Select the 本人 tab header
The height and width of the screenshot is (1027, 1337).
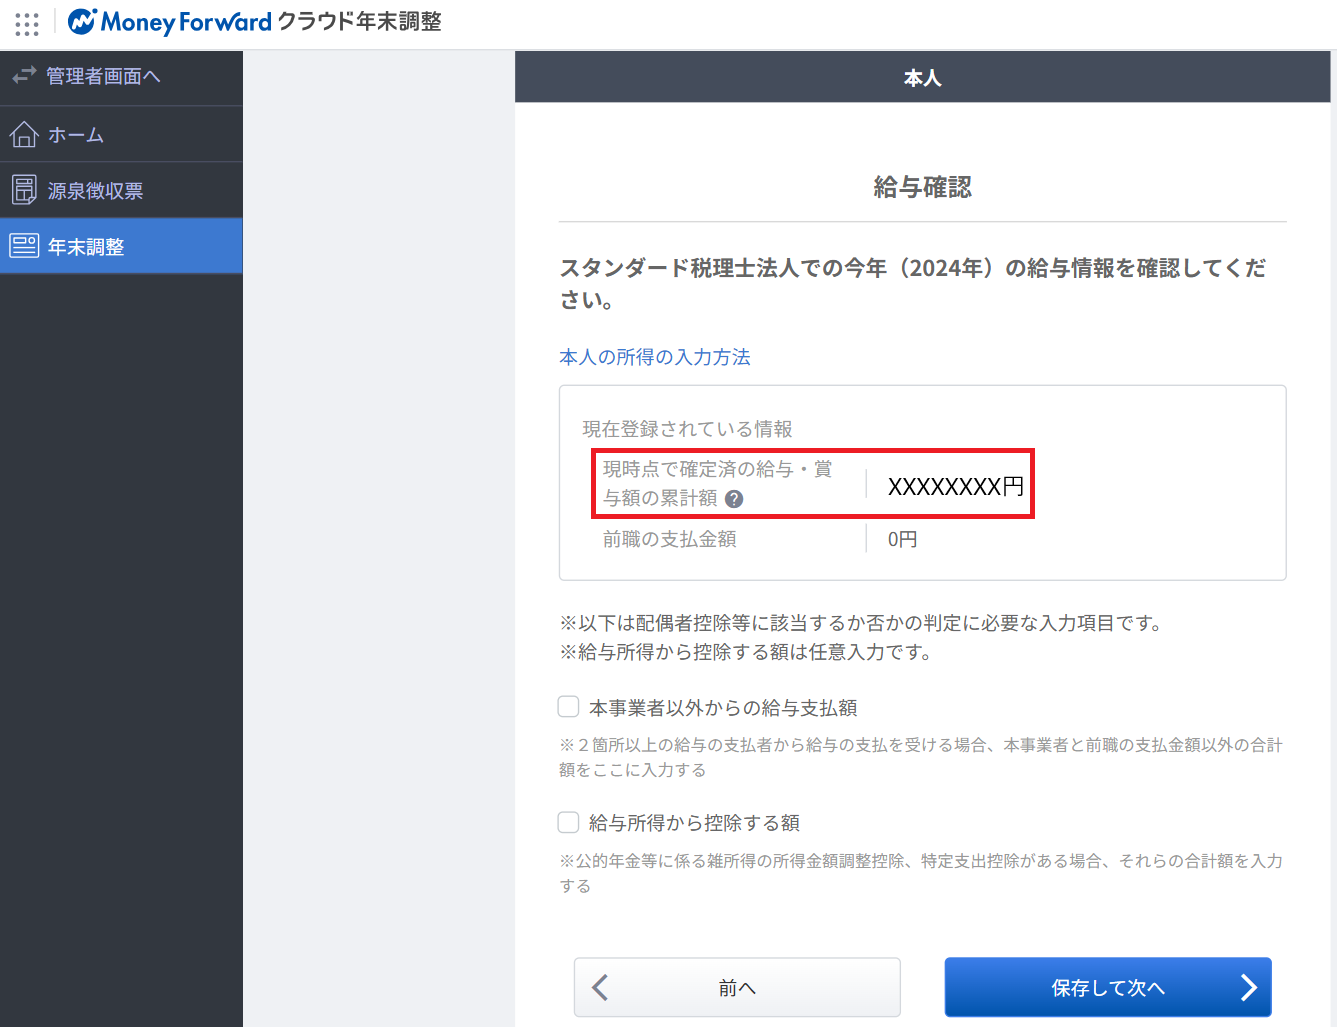[921, 77]
